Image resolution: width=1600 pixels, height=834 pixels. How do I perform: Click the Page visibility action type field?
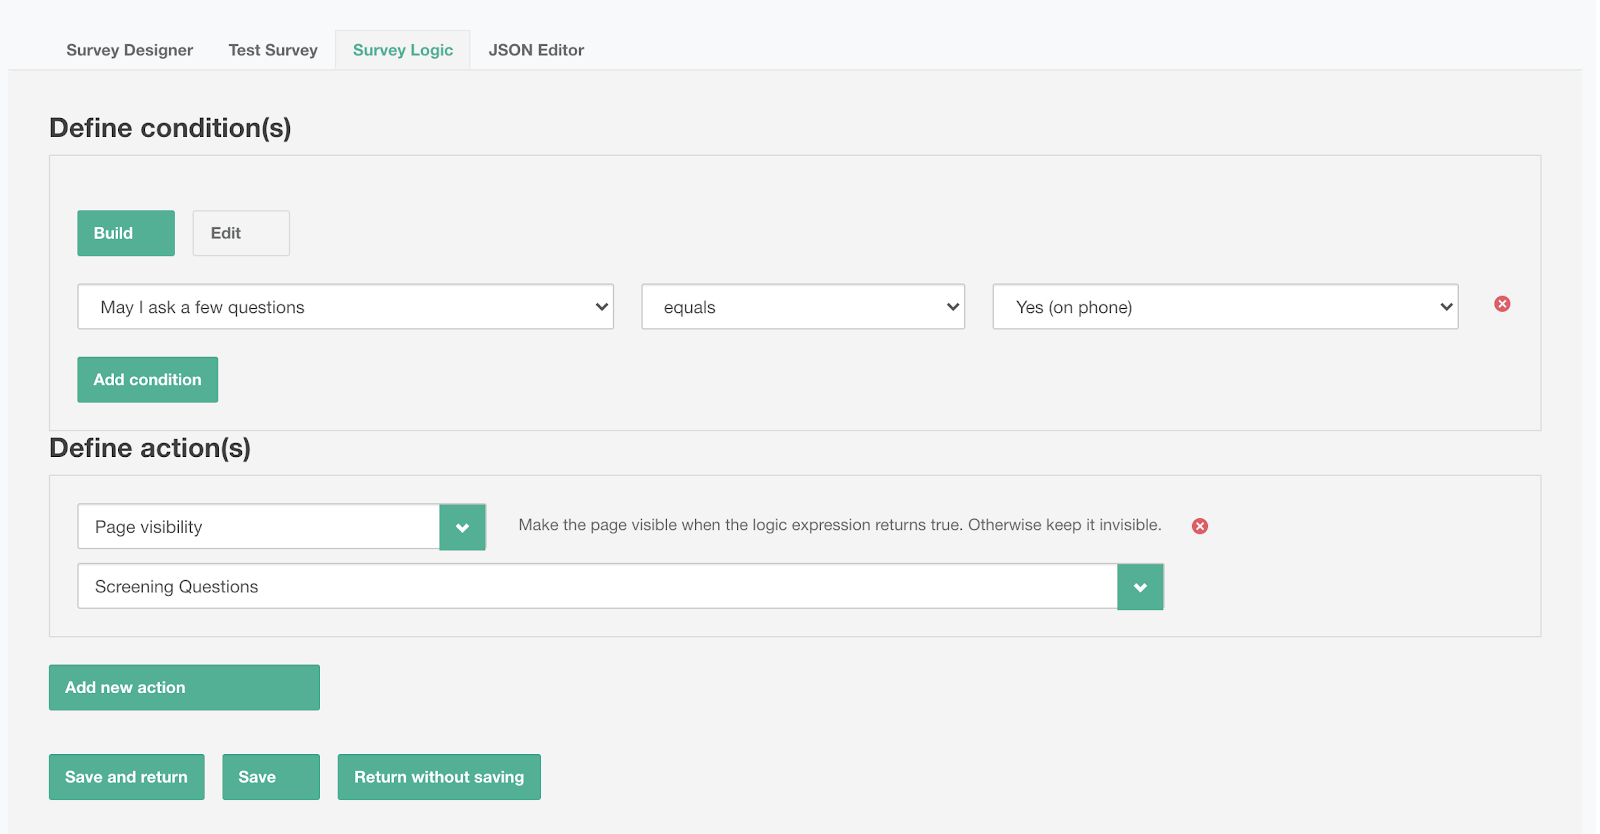(x=258, y=527)
